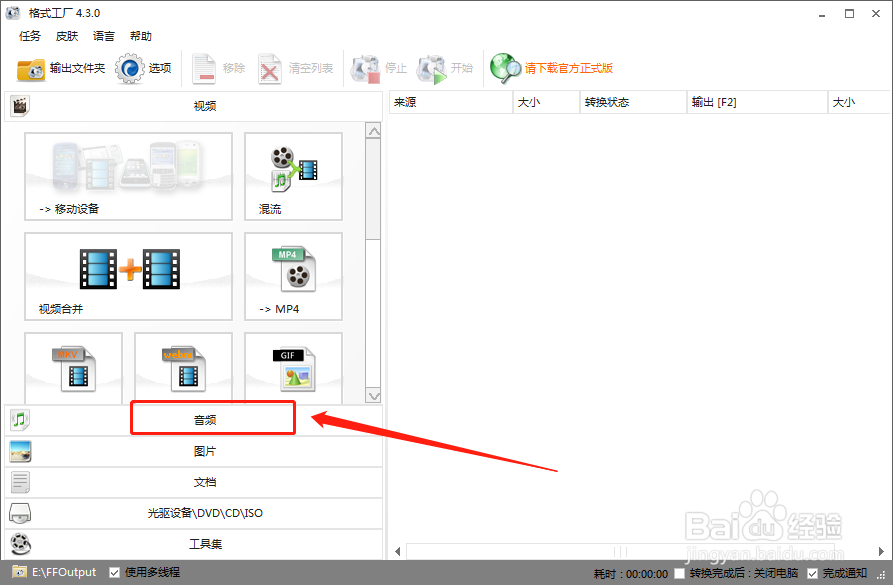893x585 pixels.
Task: Select the MP4 output format icon
Action: pos(292,276)
